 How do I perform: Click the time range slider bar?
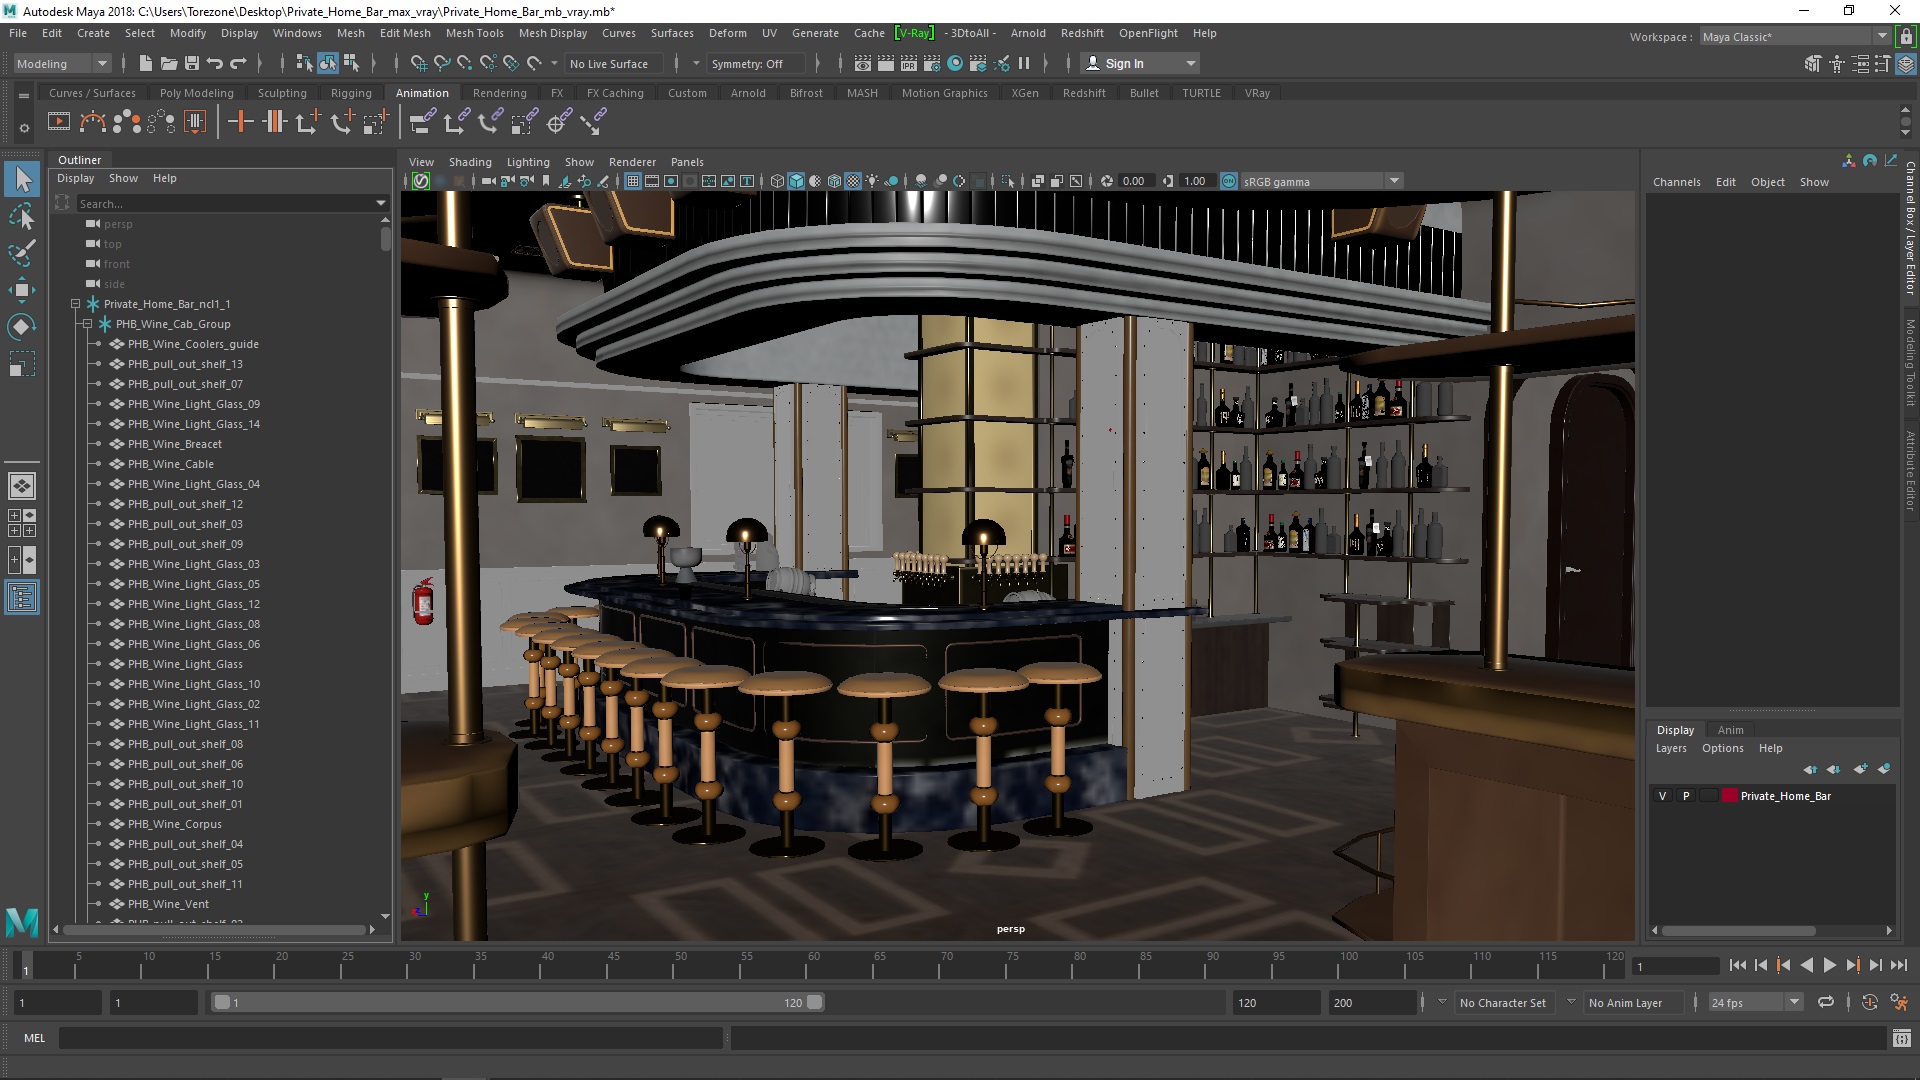(x=518, y=1002)
